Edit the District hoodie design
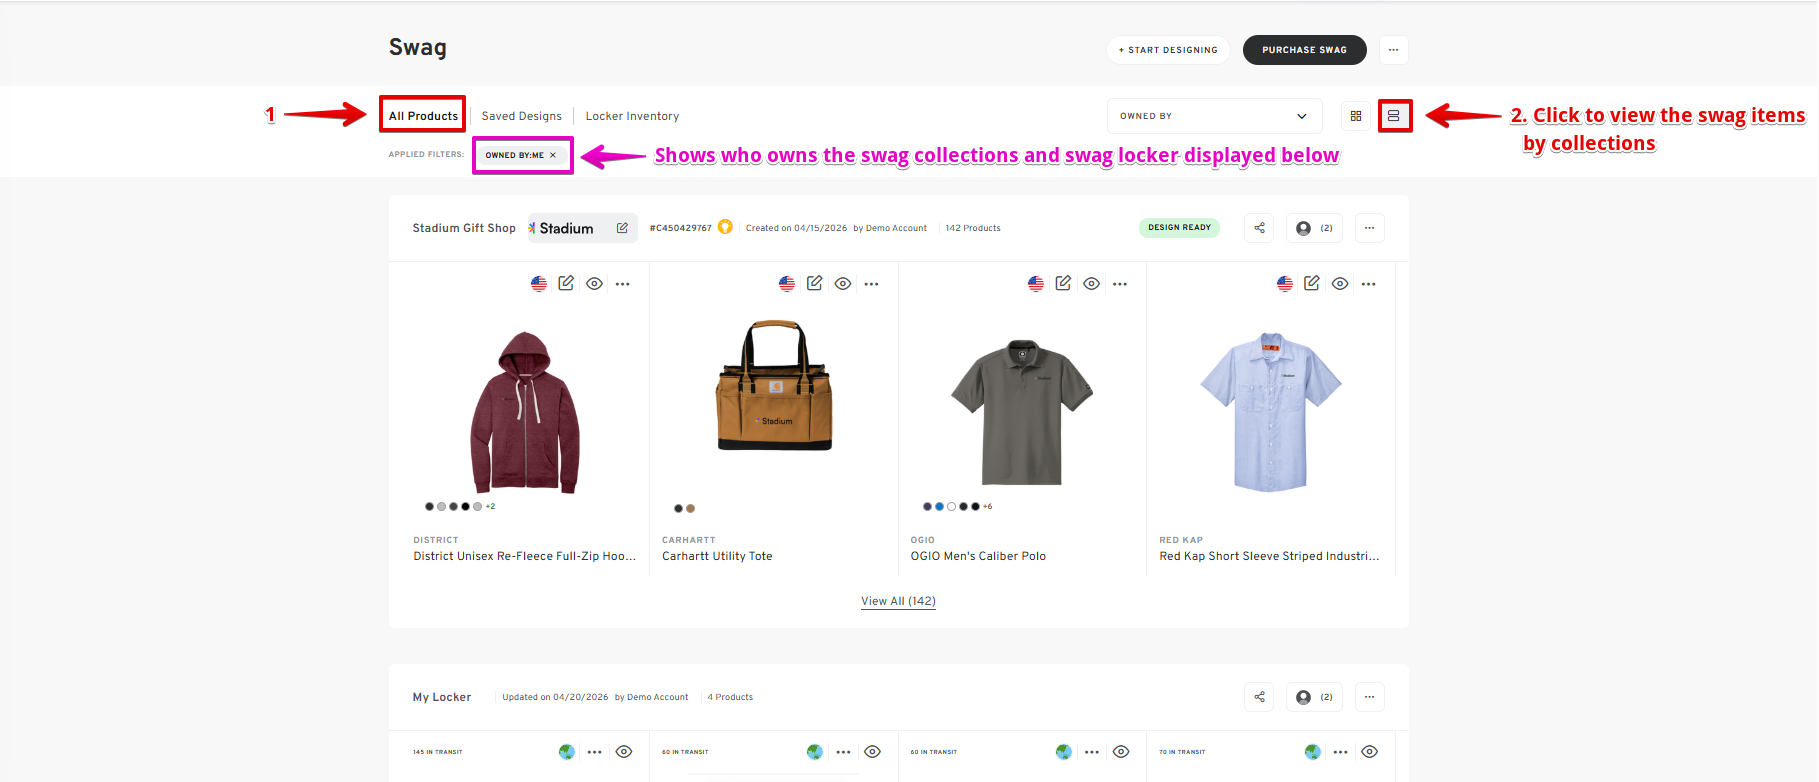Screen dimensions: 1819x782 tap(566, 284)
